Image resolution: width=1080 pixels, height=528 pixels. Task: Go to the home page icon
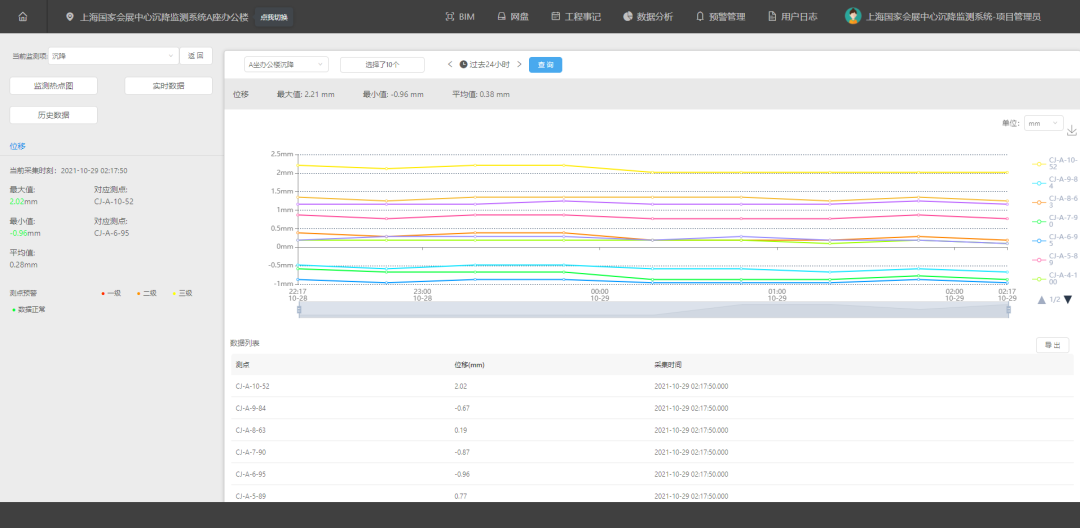[23, 17]
